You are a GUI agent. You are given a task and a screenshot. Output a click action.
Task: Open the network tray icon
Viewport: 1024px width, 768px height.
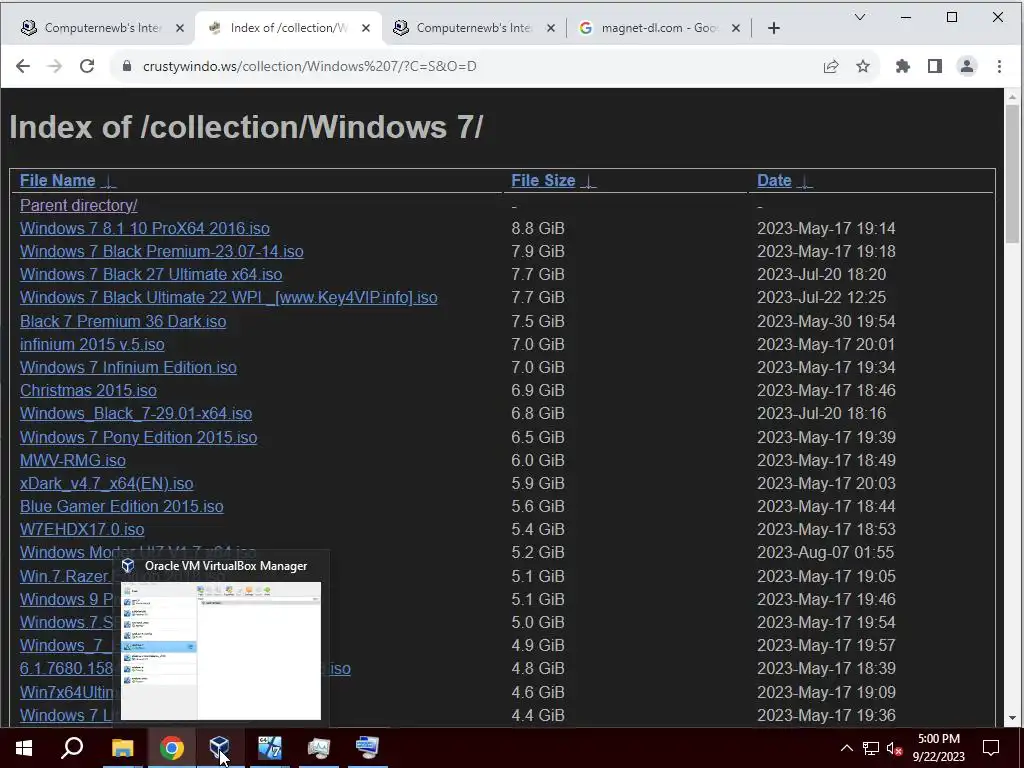pyautogui.click(x=871, y=748)
